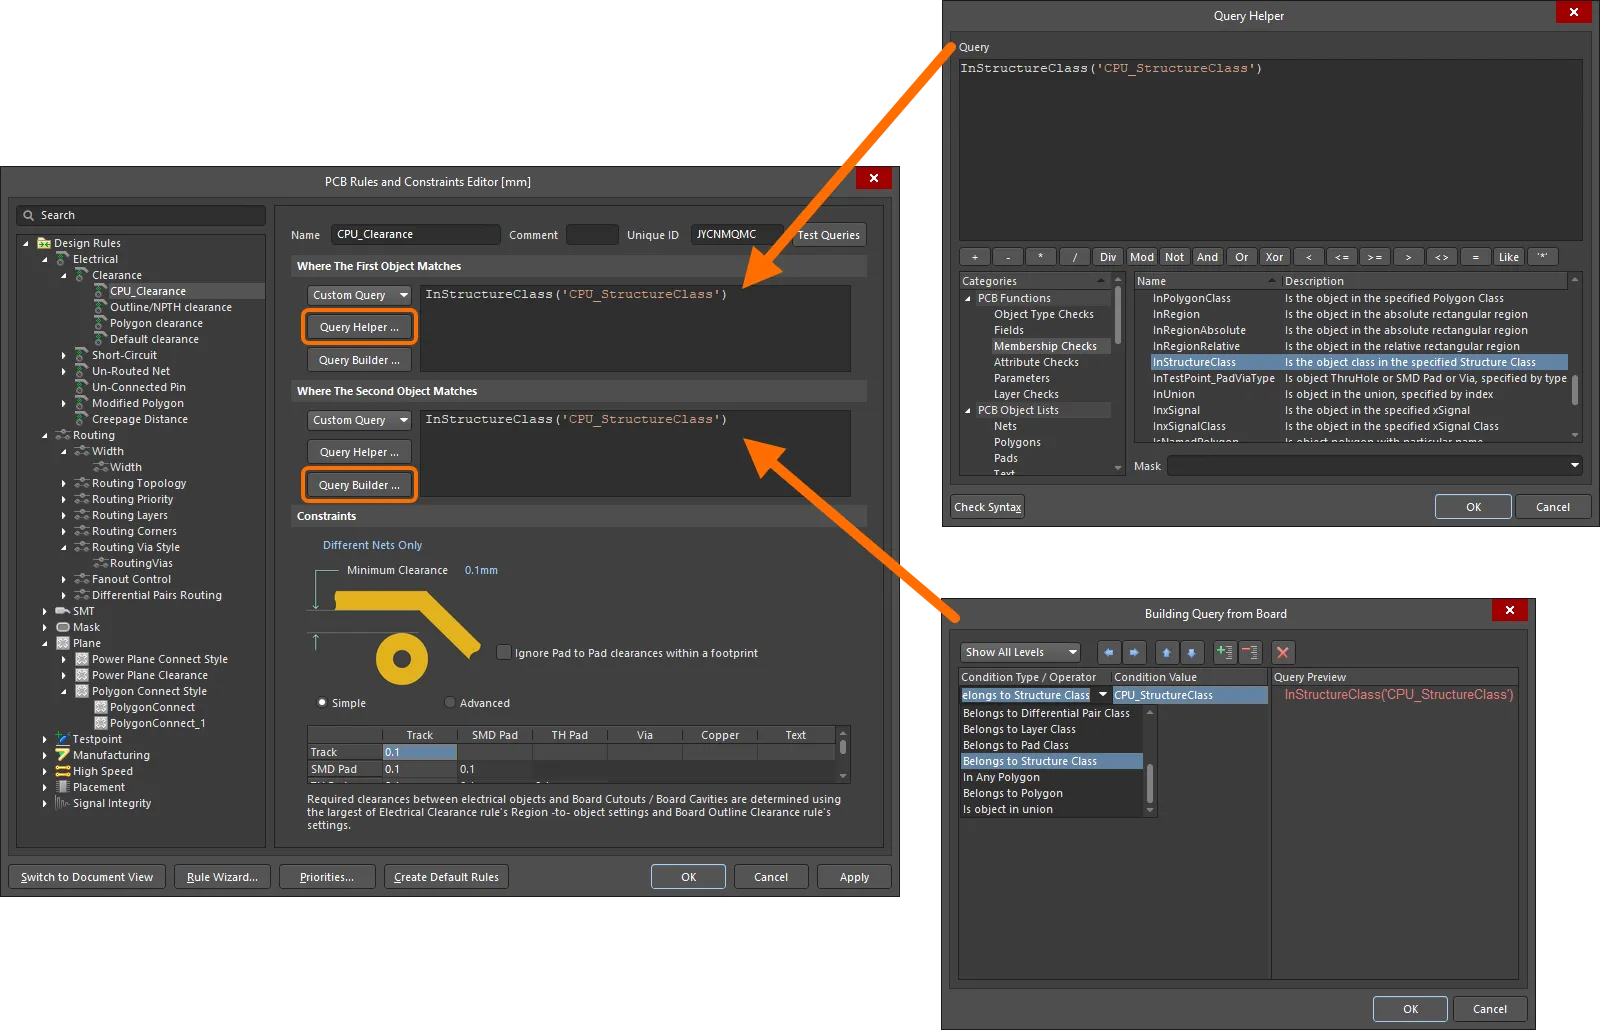Click the Test Queries button

coord(829,235)
